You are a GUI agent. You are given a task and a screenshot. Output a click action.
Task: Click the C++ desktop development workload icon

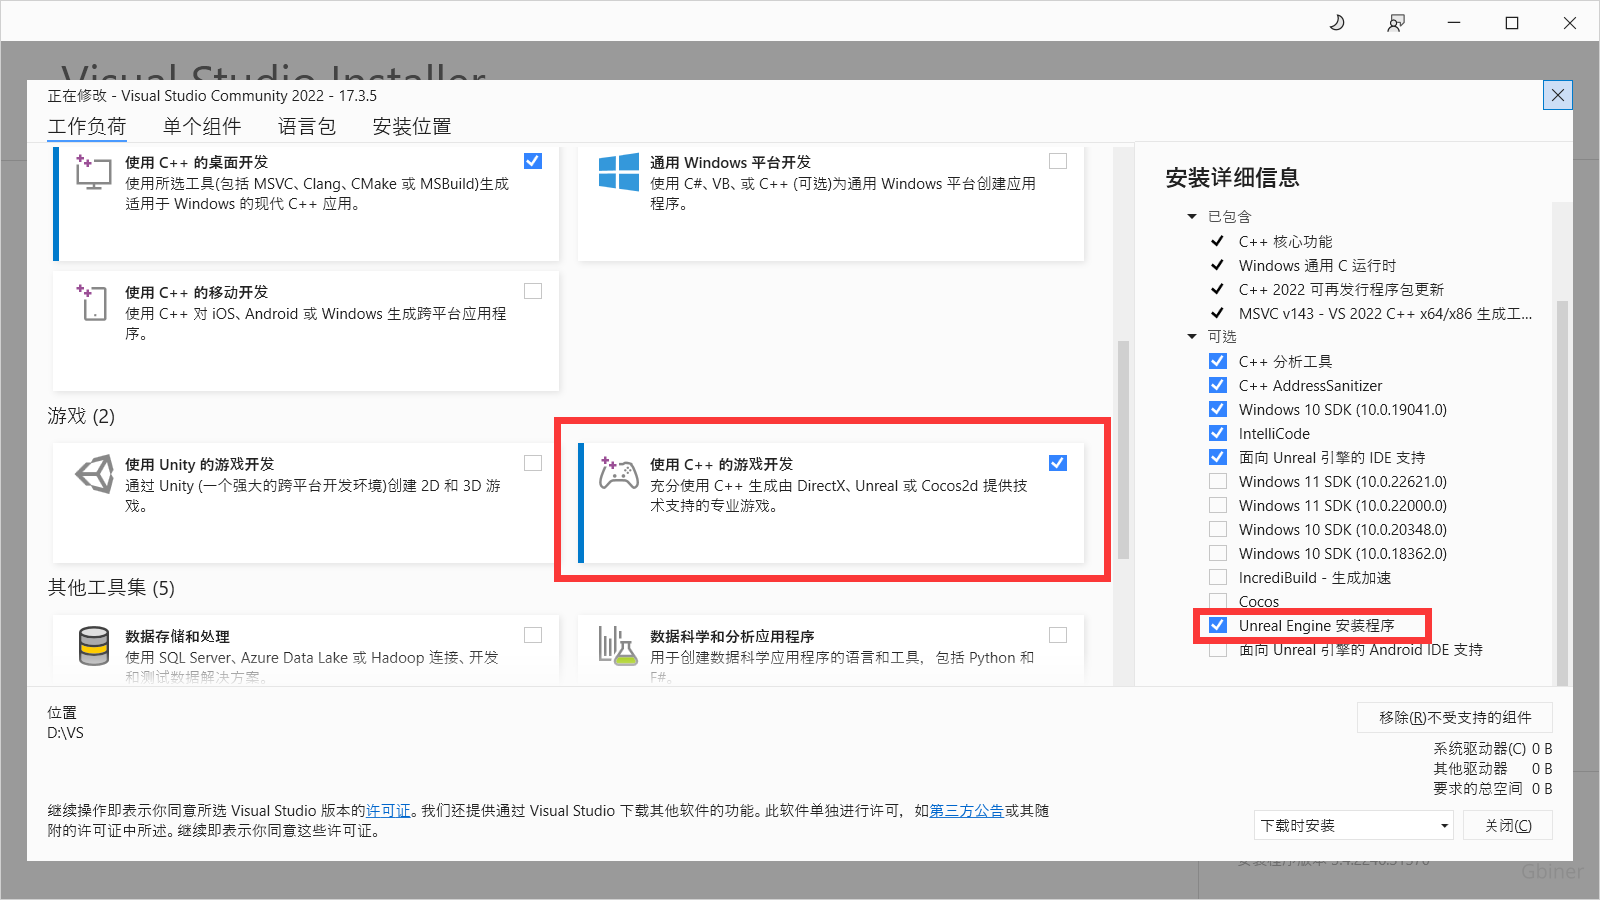93,173
